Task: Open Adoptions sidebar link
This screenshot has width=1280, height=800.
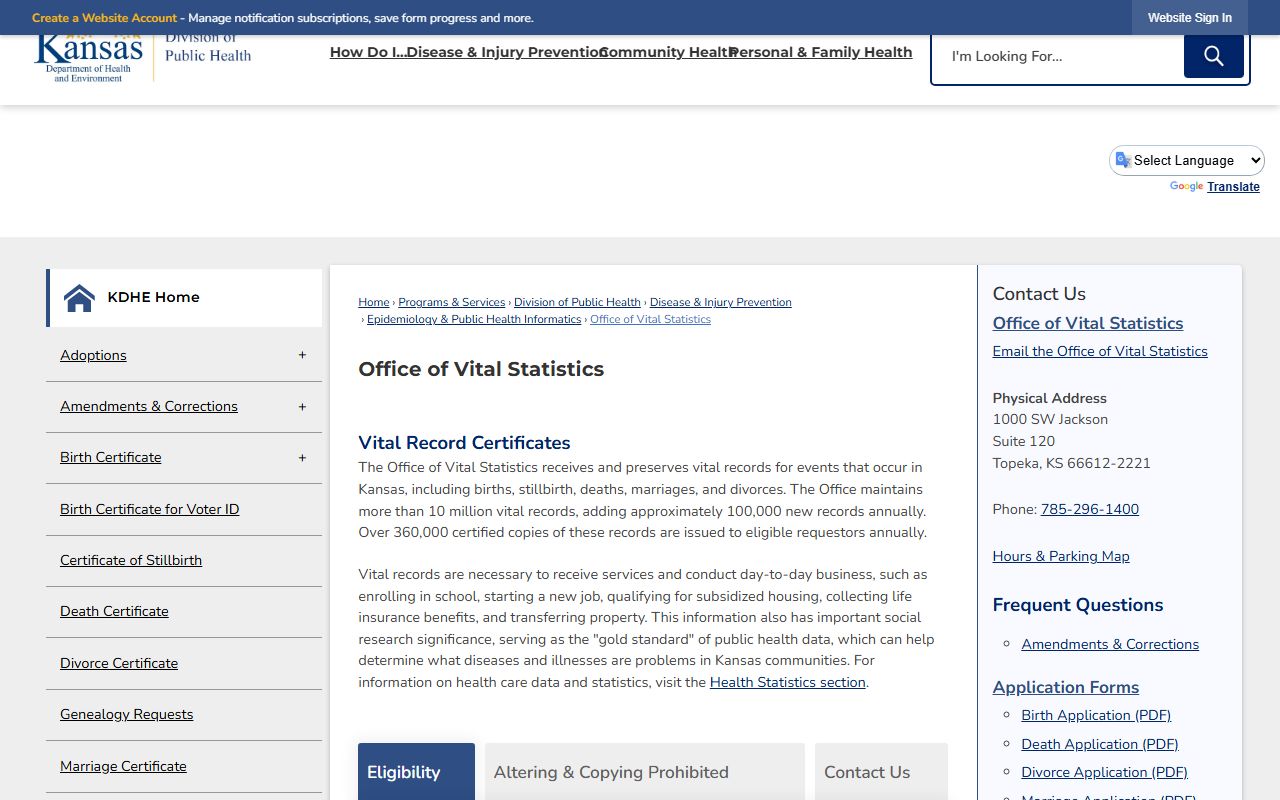Action: [x=93, y=355]
